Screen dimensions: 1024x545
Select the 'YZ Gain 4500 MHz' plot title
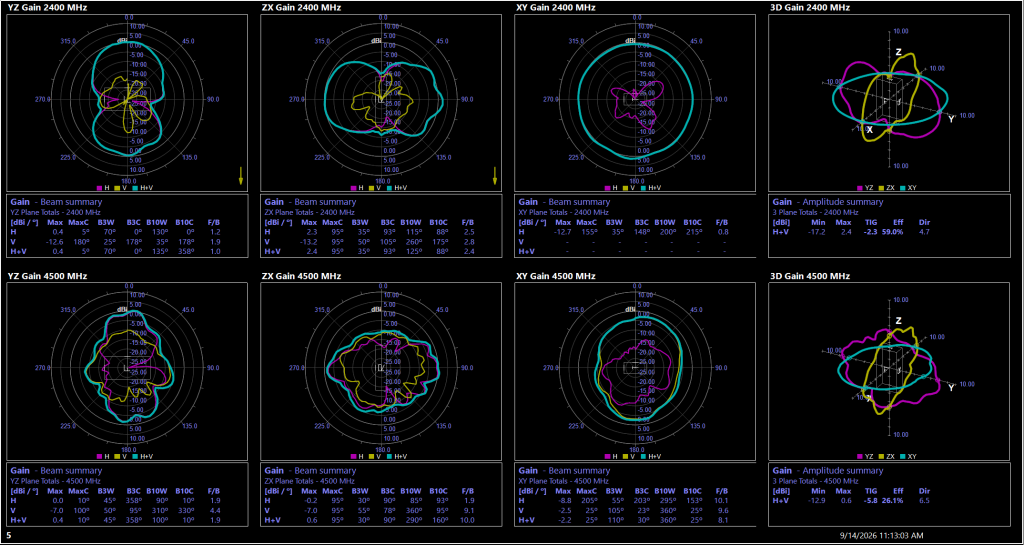pyautogui.click(x=48, y=276)
